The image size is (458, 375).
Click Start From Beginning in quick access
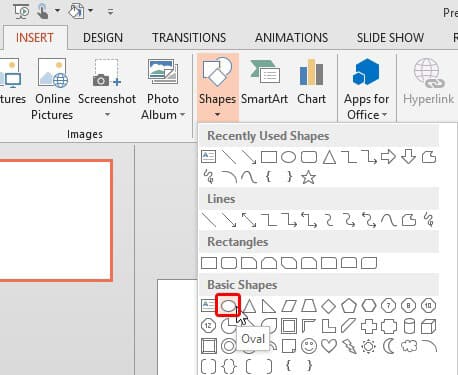point(22,12)
